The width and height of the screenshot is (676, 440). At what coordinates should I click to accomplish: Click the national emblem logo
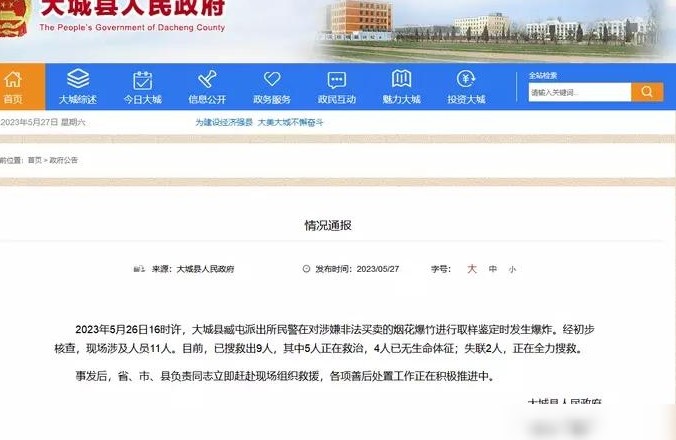click(x=15, y=19)
